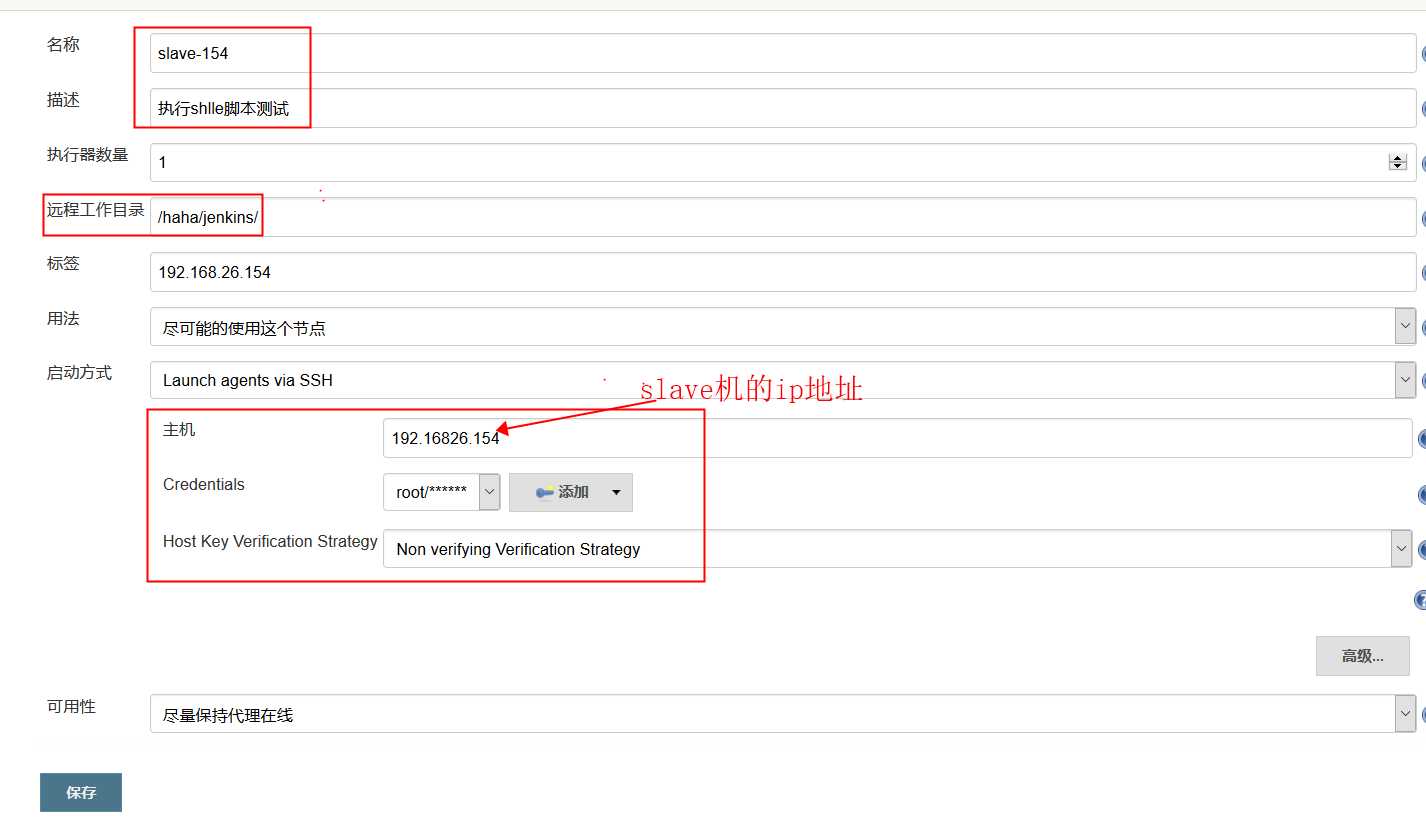Expand the 添加 button dropdown arrow
The image size is (1426, 828).
click(616, 492)
